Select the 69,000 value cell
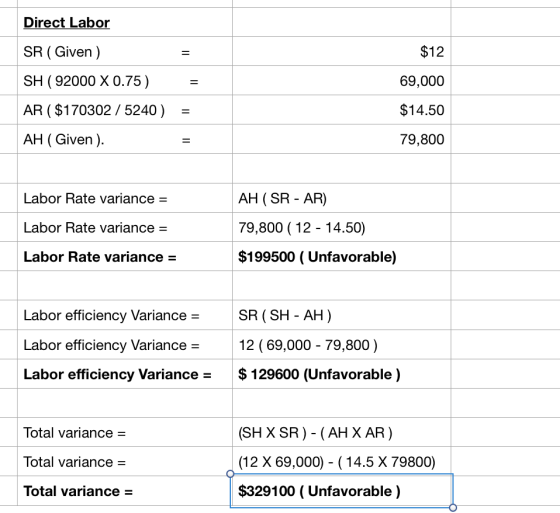This screenshot has height=513, width=560. pos(341,81)
